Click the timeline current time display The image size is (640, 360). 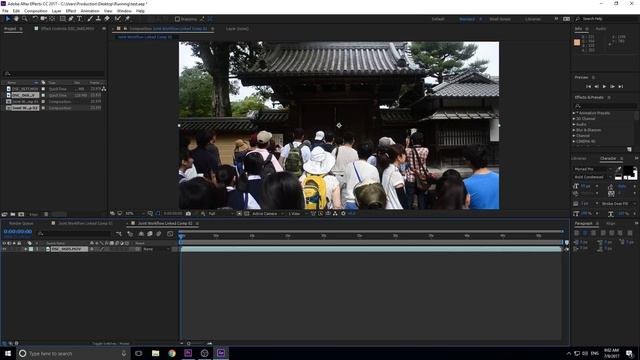click(x=18, y=231)
